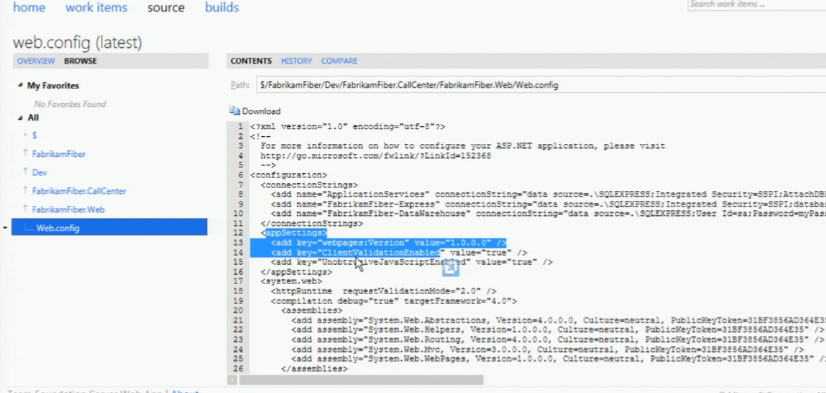This screenshot has width=826, height=393.
Task: Click left arrow of horizontal scrollbar
Action: pyautogui.click(x=232, y=379)
